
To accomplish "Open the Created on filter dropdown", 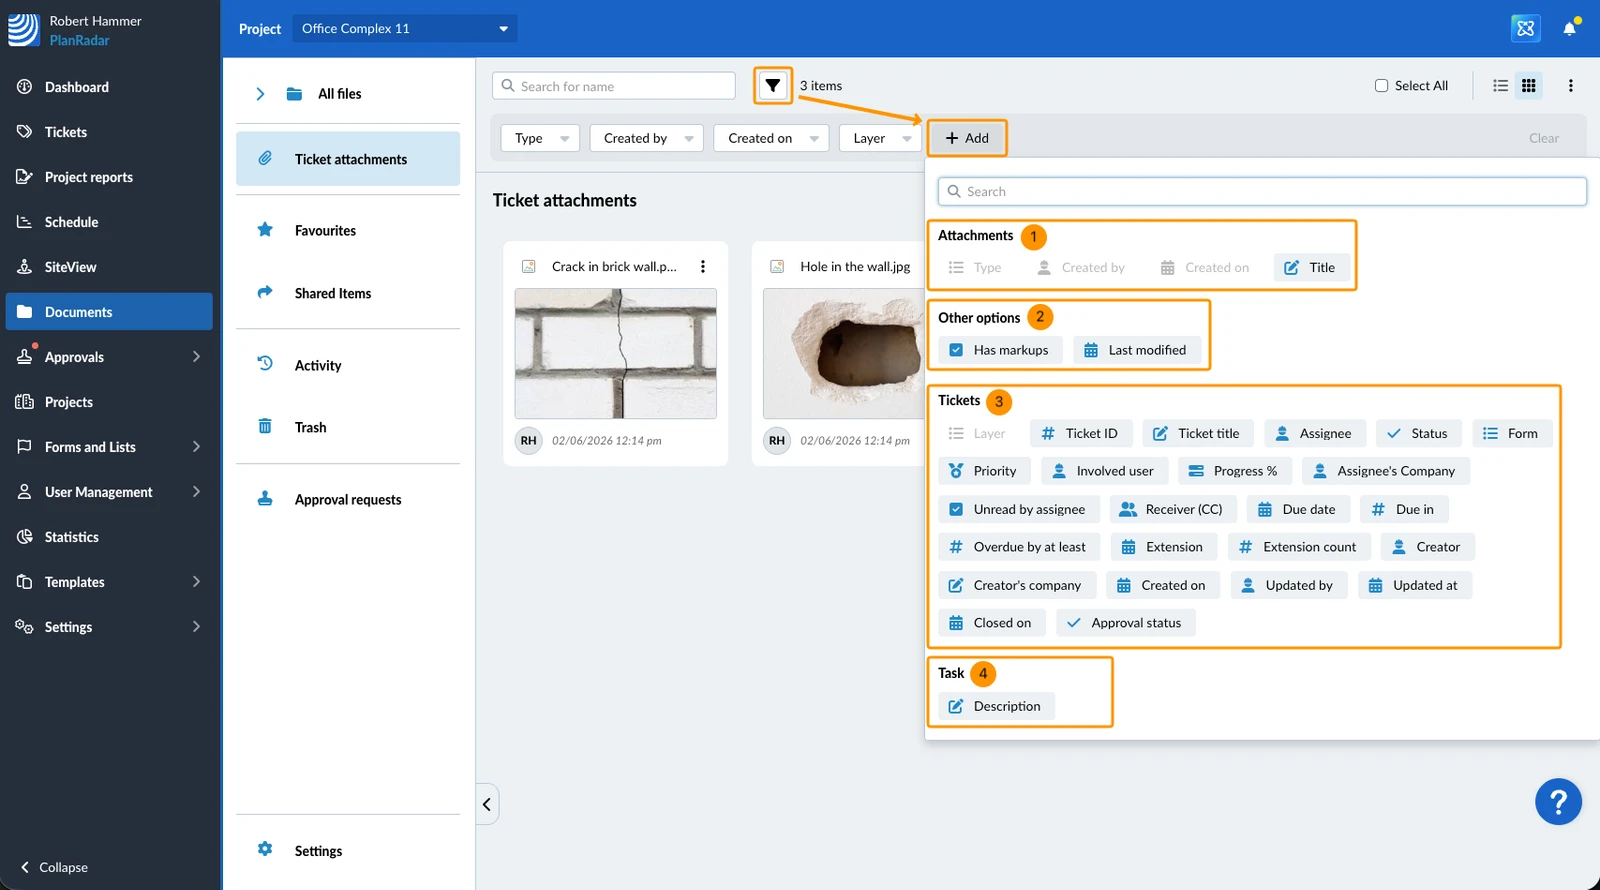I will point(771,138).
